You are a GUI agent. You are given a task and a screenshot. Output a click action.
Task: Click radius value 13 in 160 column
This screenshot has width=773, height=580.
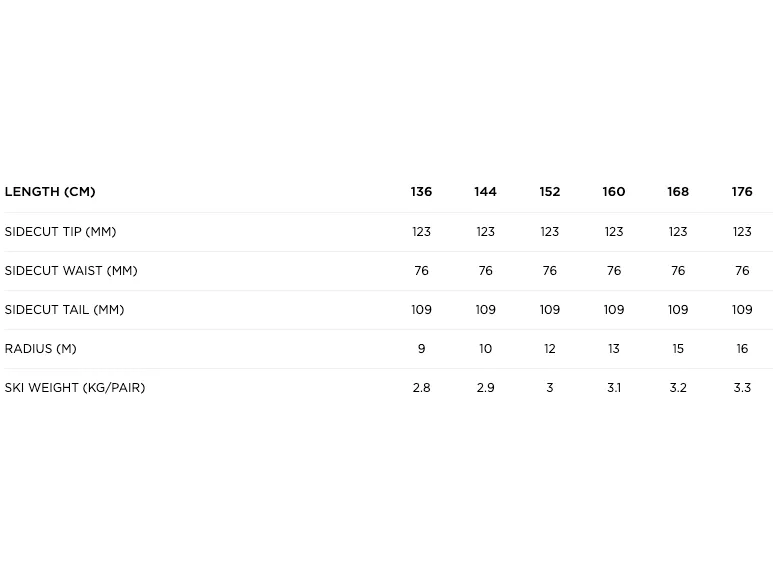[x=614, y=348]
